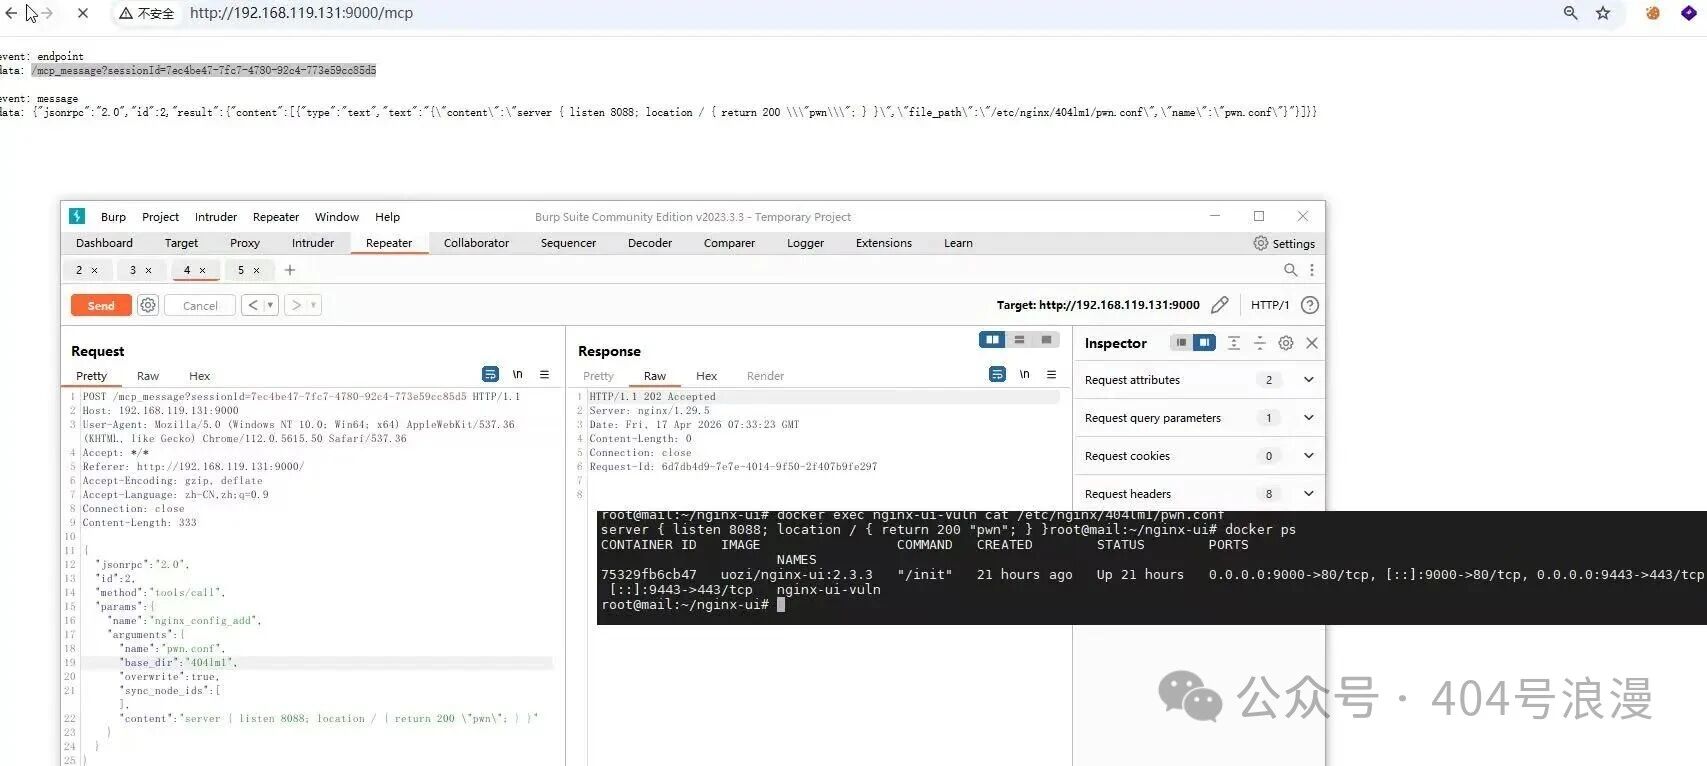Expand all Inspector sections icon
1707x766 pixels.
[x=1234, y=343]
